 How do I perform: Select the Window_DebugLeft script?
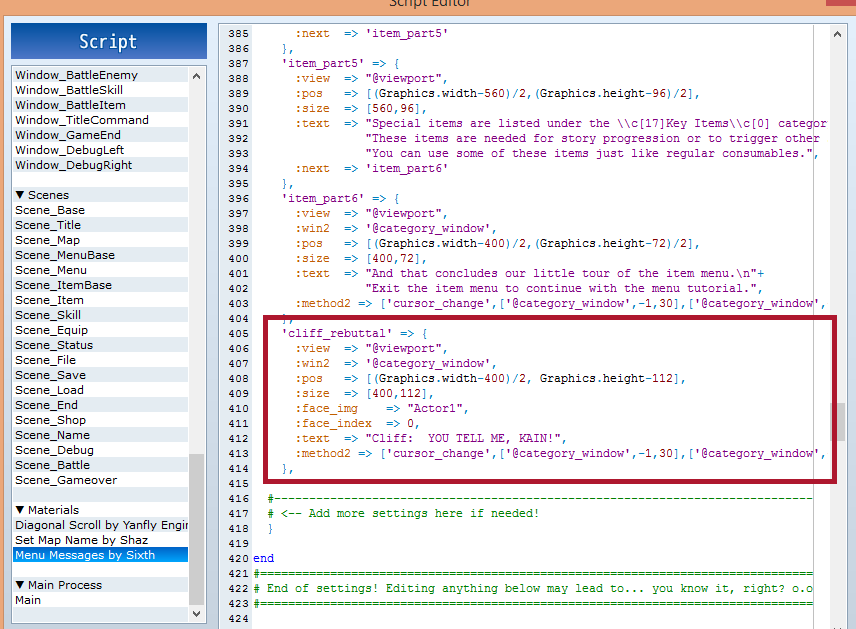(x=100, y=150)
